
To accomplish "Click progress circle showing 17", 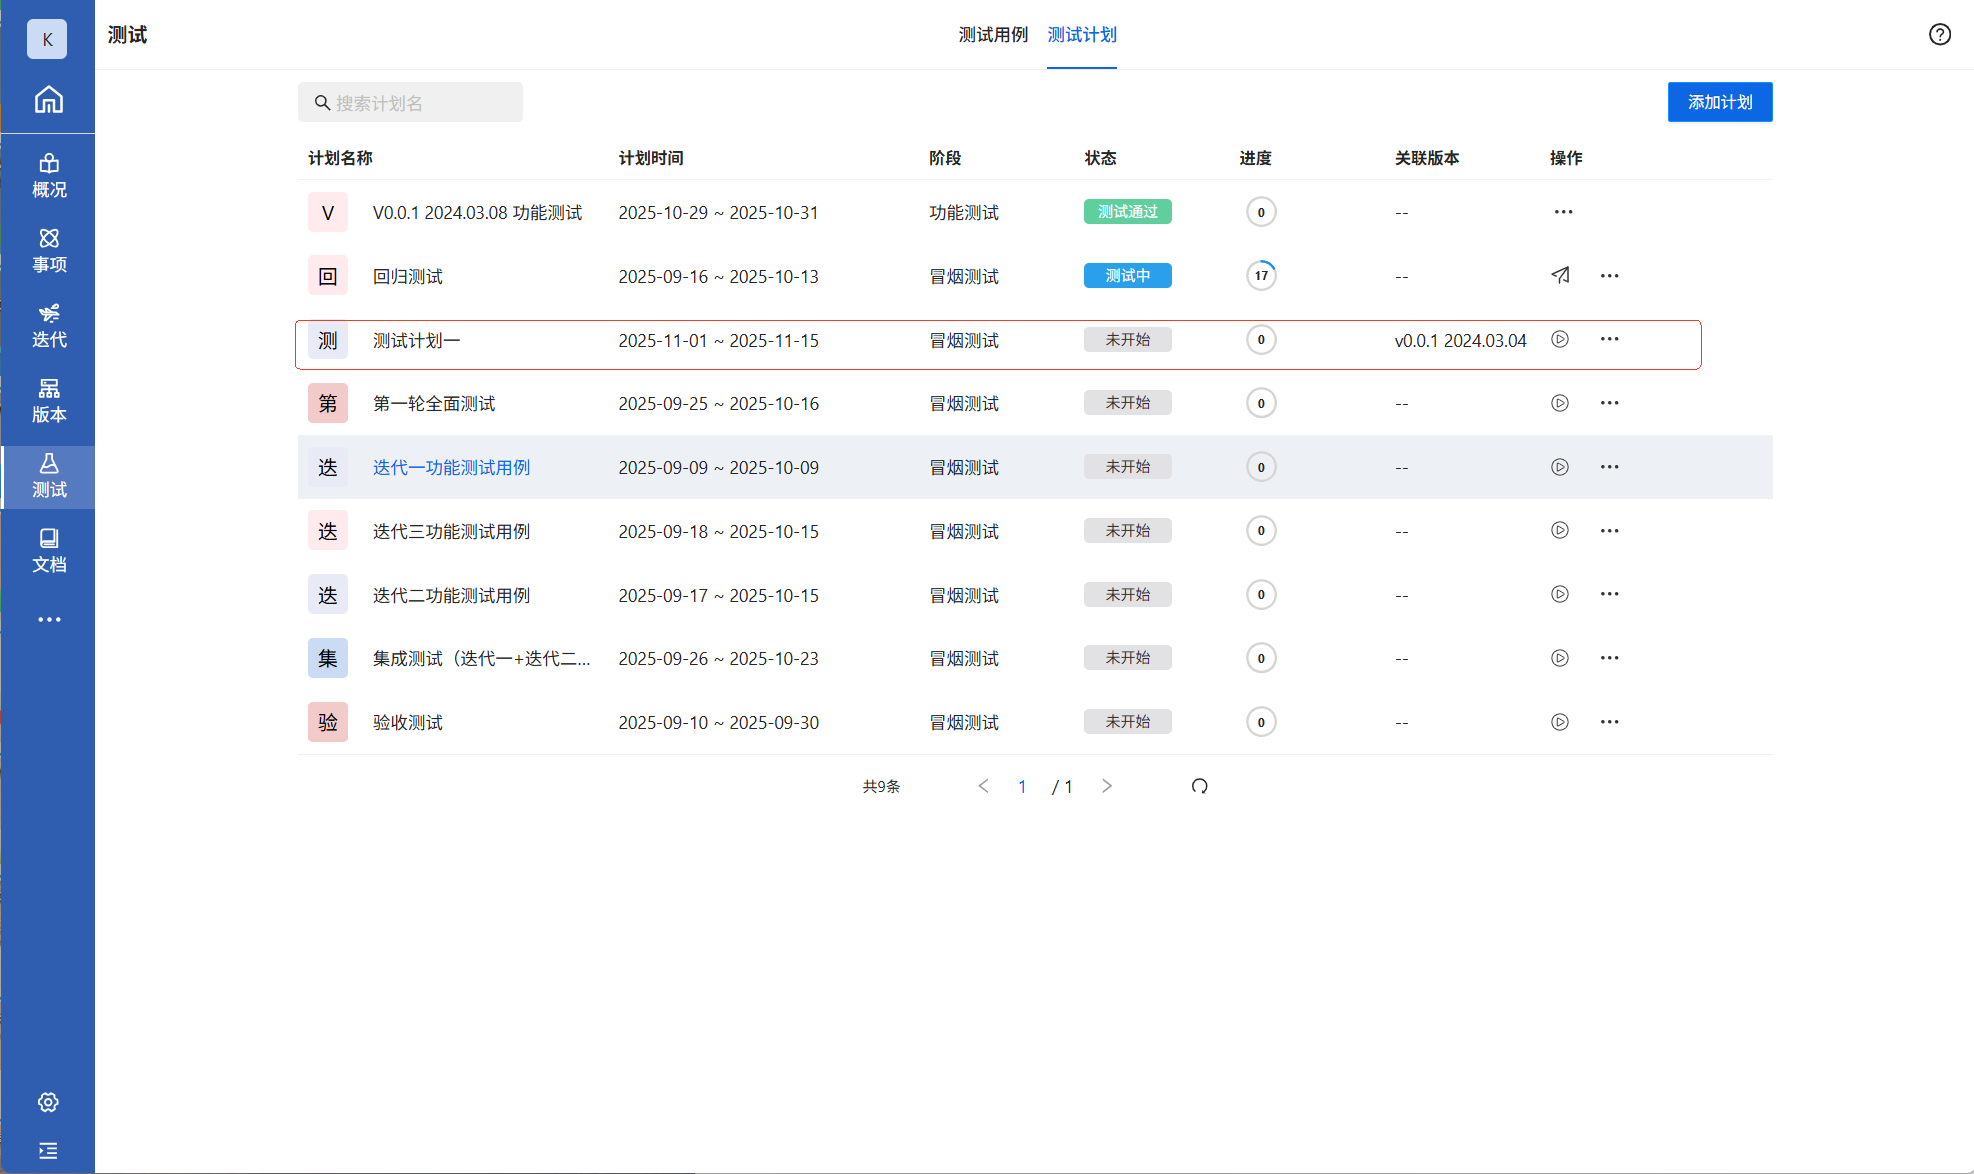I will pyautogui.click(x=1260, y=275).
